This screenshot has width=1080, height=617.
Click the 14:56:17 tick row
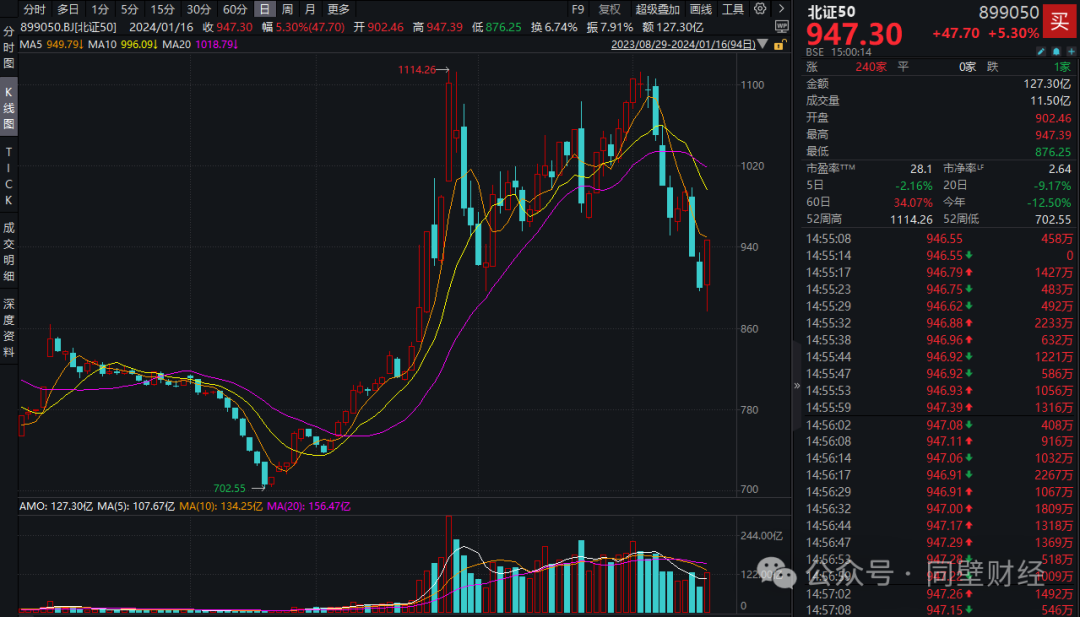tap(938, 475)
